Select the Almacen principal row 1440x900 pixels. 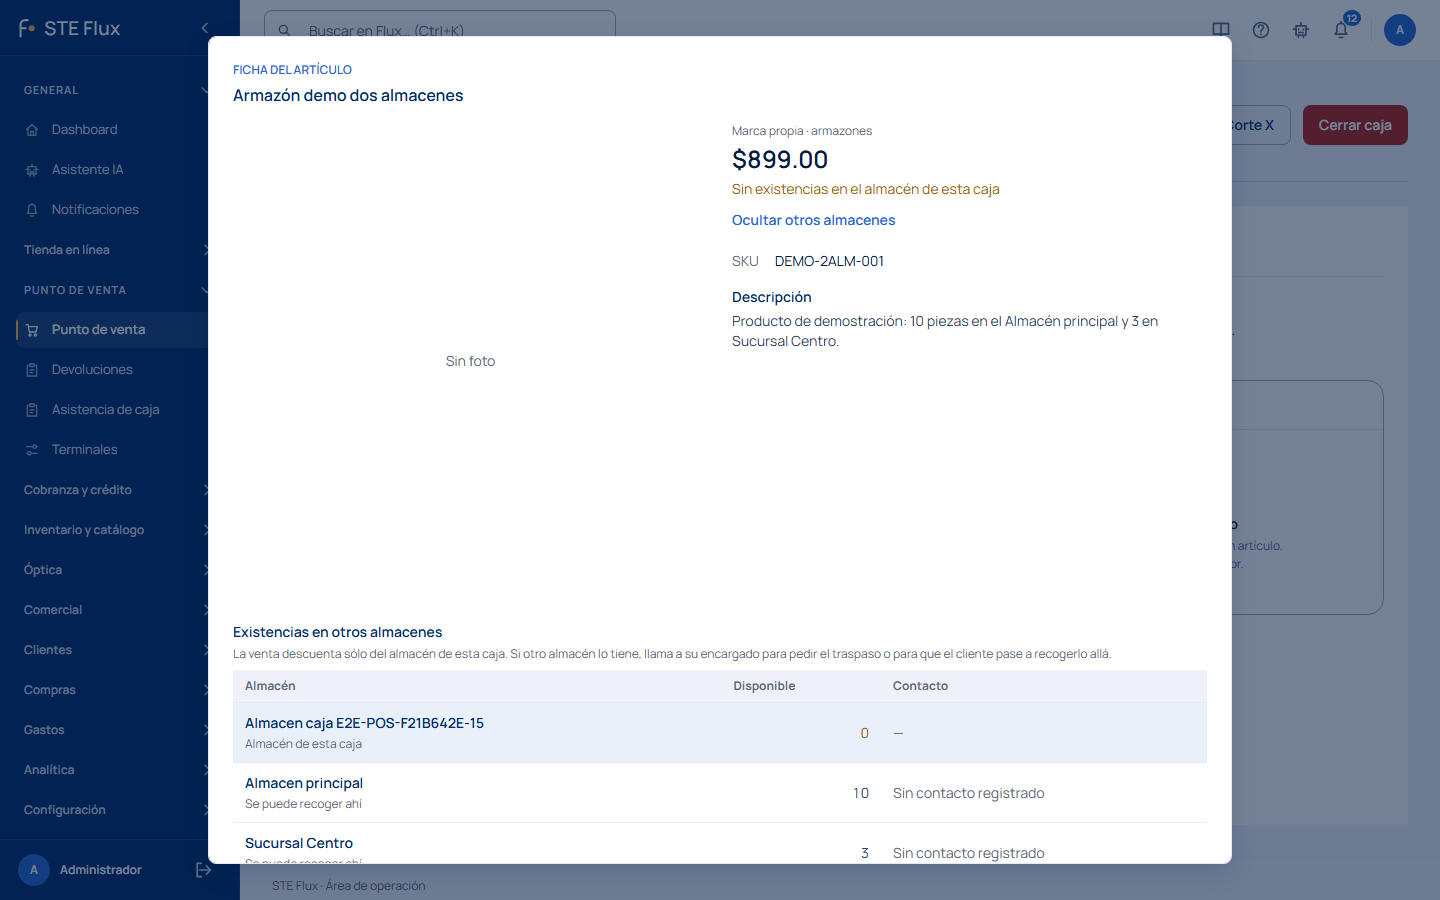[720, 793]
